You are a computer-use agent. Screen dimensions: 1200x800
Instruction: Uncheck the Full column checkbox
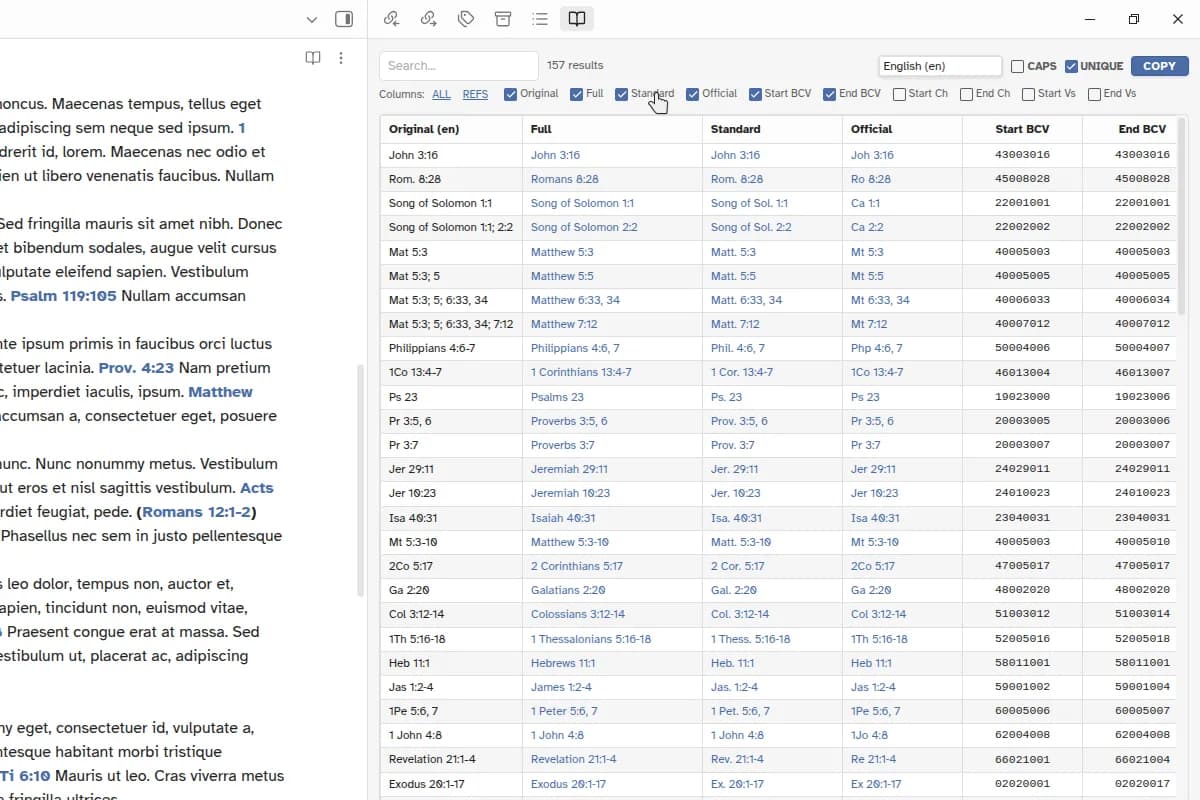576,94
